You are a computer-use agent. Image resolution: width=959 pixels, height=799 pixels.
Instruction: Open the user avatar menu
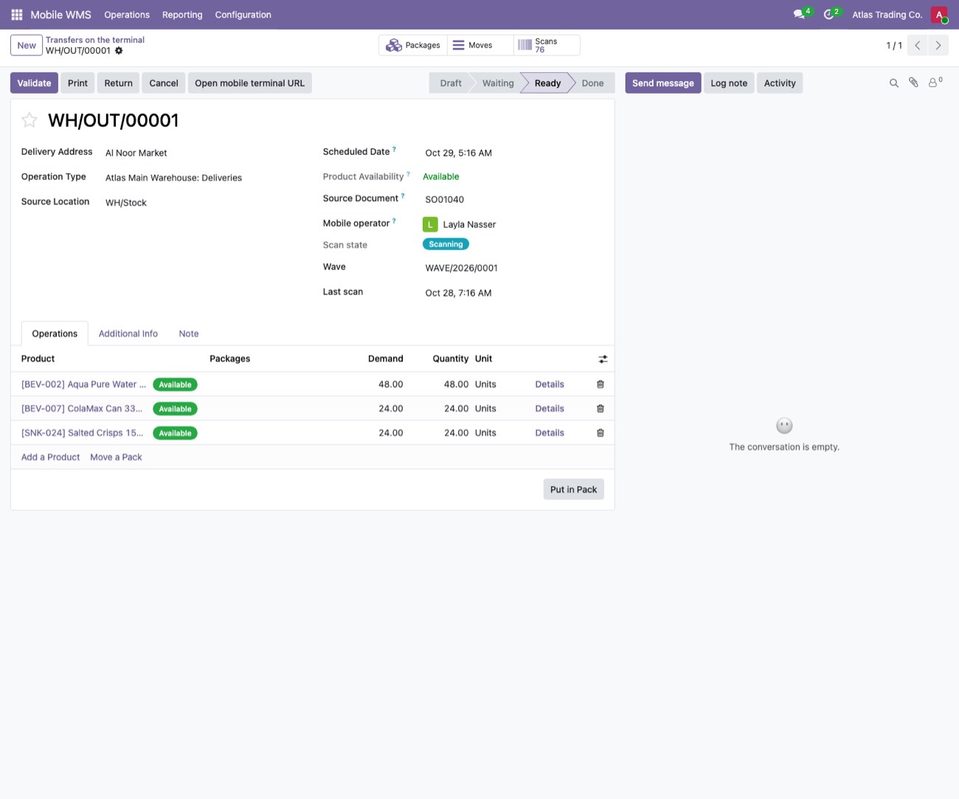tap(939, 14)
